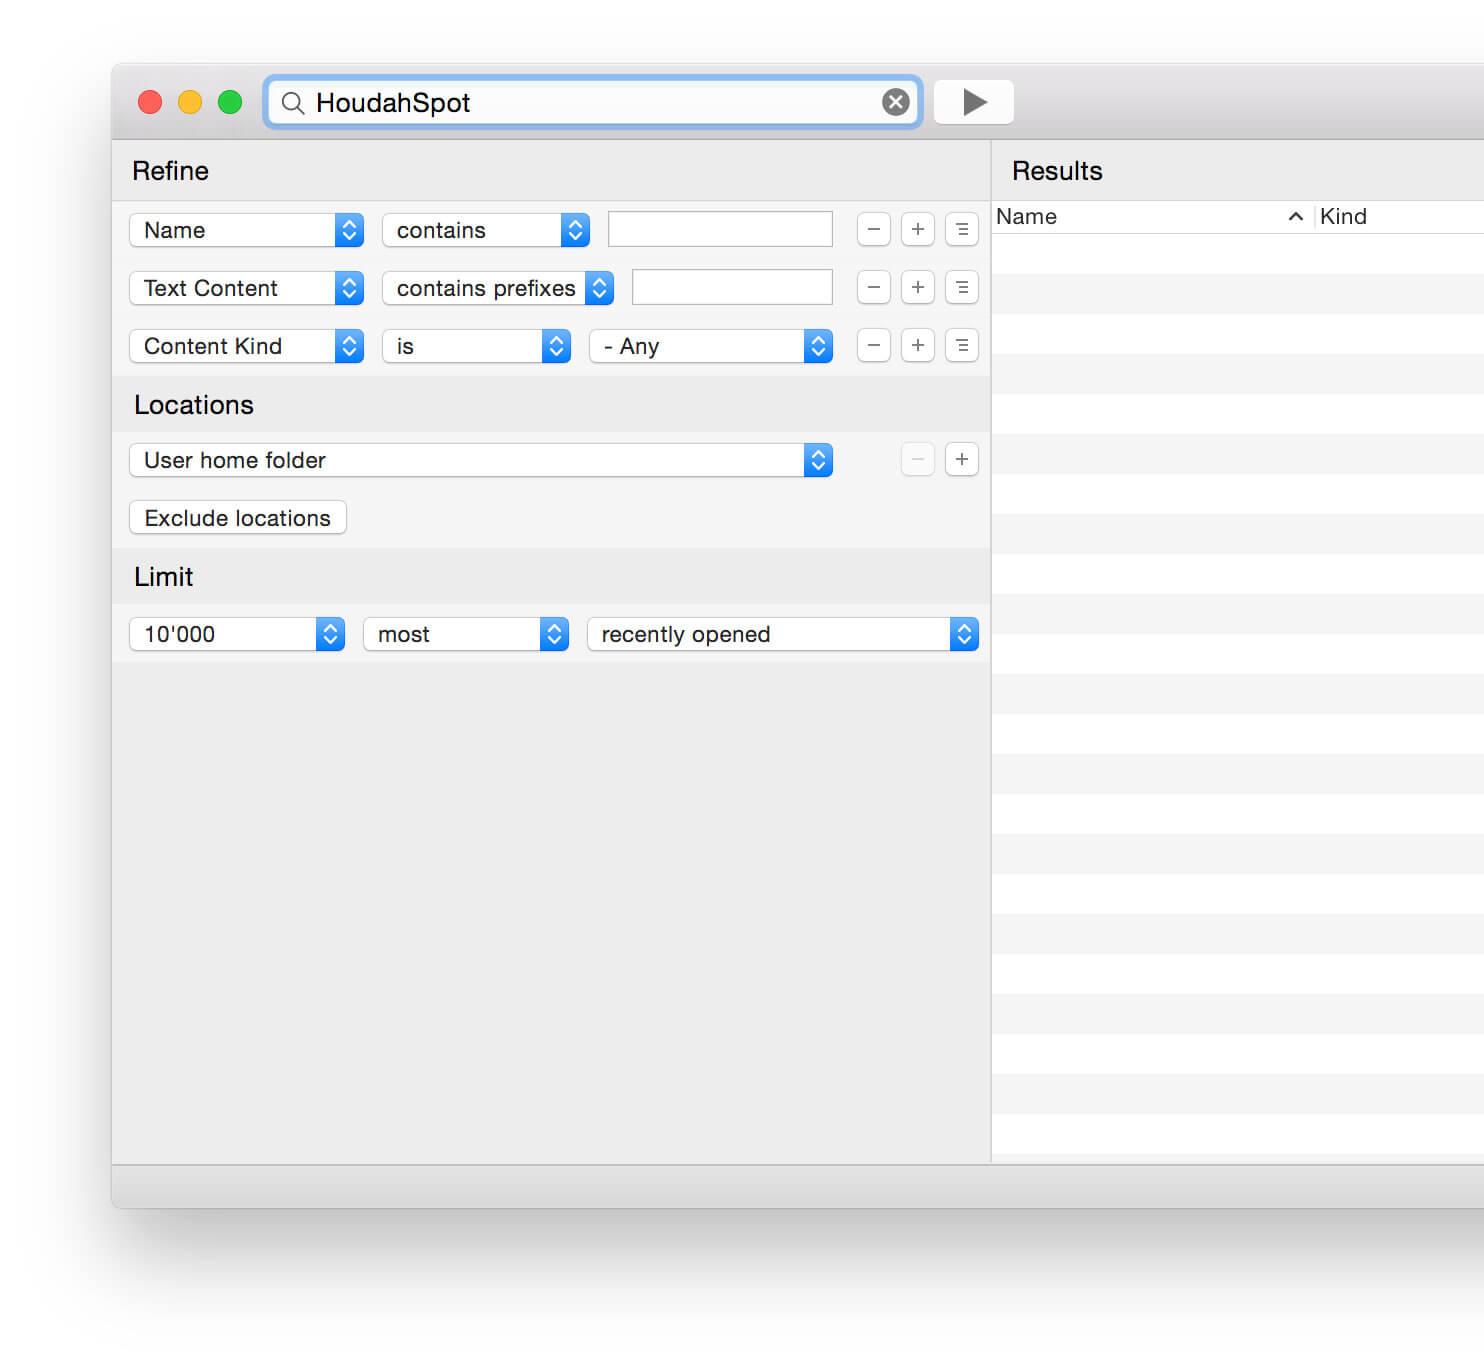Open options for the Name criterion row
Image resolution: width=1484 pixels, height=1368 pixels.
point(961,229)
